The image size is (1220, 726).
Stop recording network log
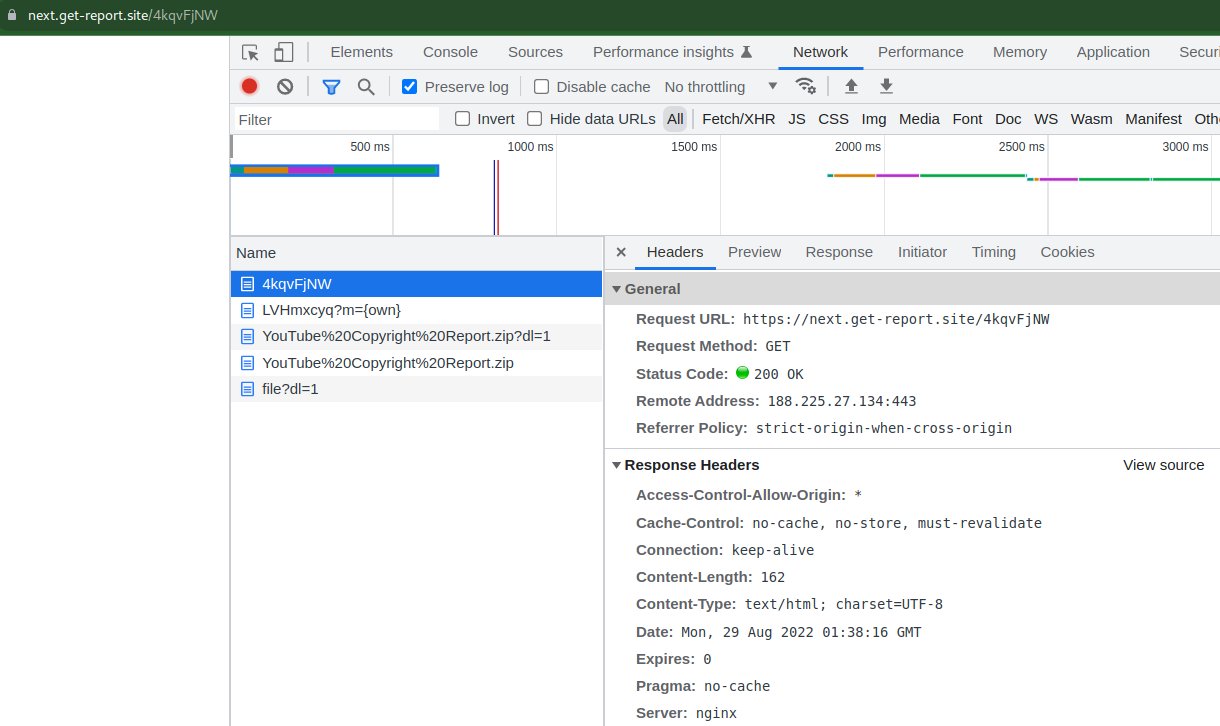click(x=250, y=87)
